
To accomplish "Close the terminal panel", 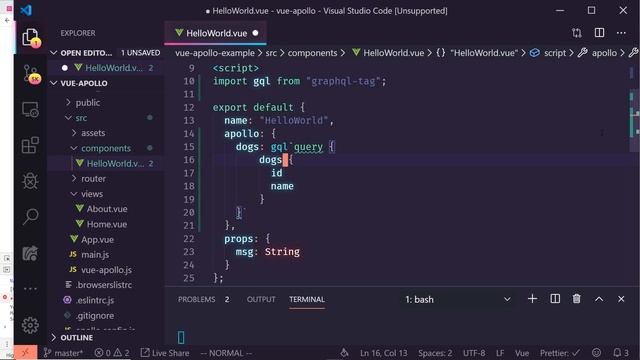I will (x=621, y=299).
